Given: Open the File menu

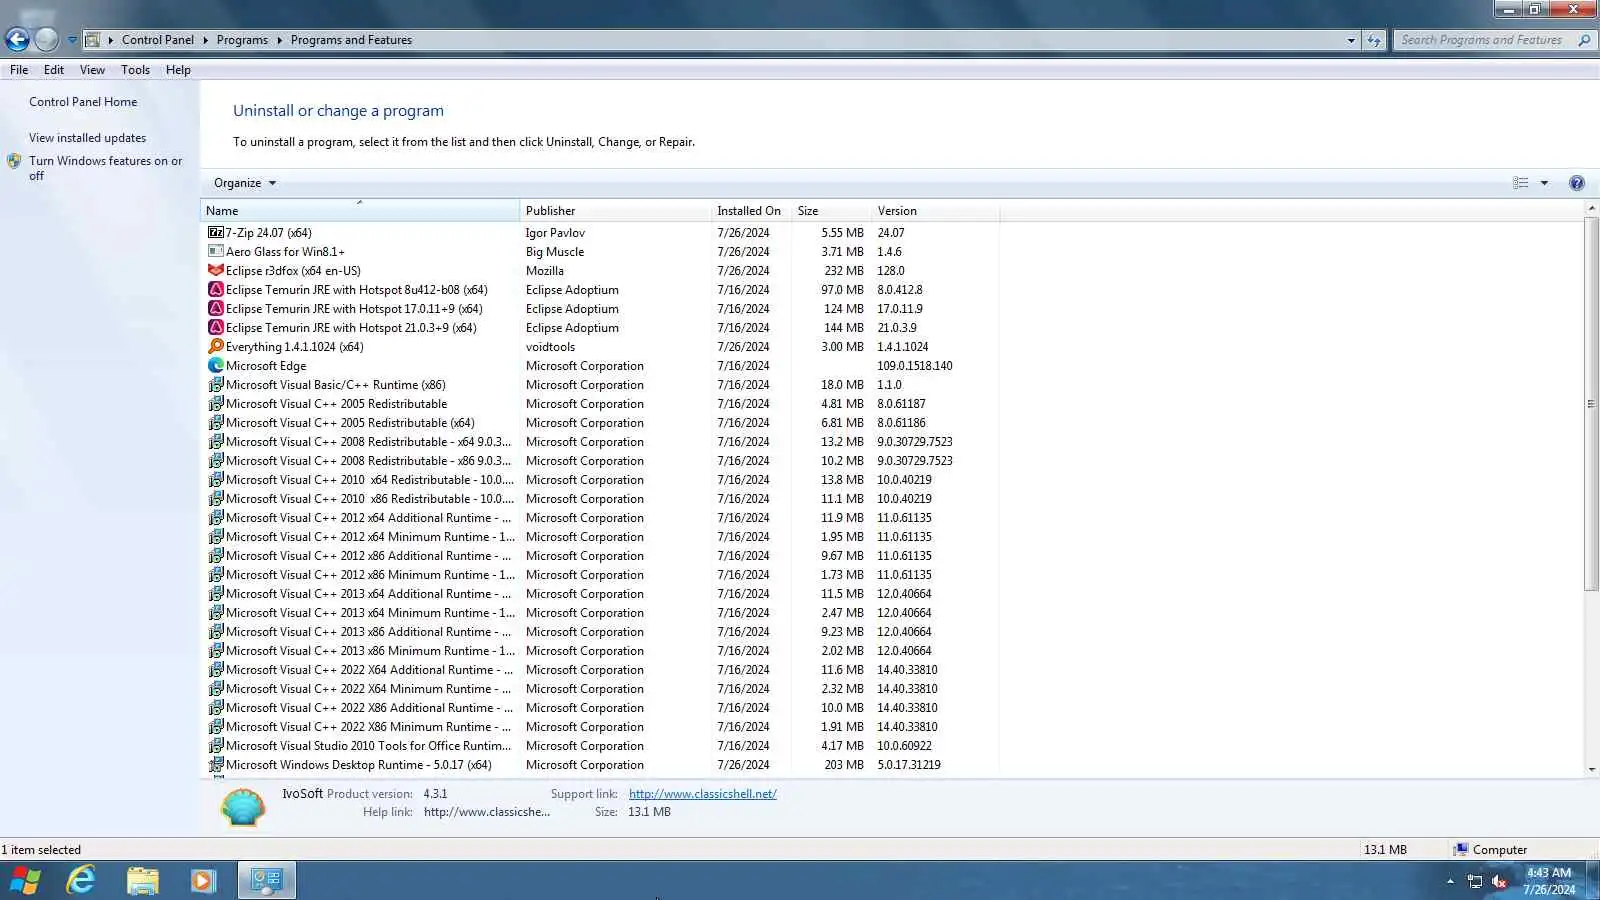Looking at the screenshot, I should pyautogui.click(x=19, y=70).
